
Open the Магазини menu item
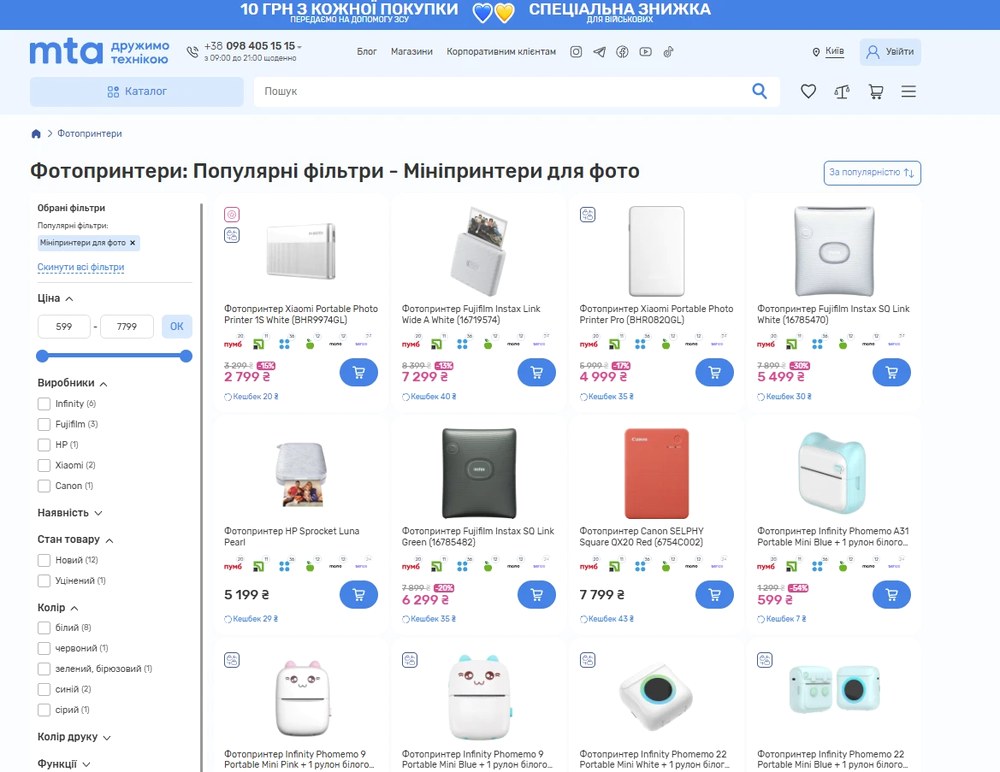[x=411, y=52]
